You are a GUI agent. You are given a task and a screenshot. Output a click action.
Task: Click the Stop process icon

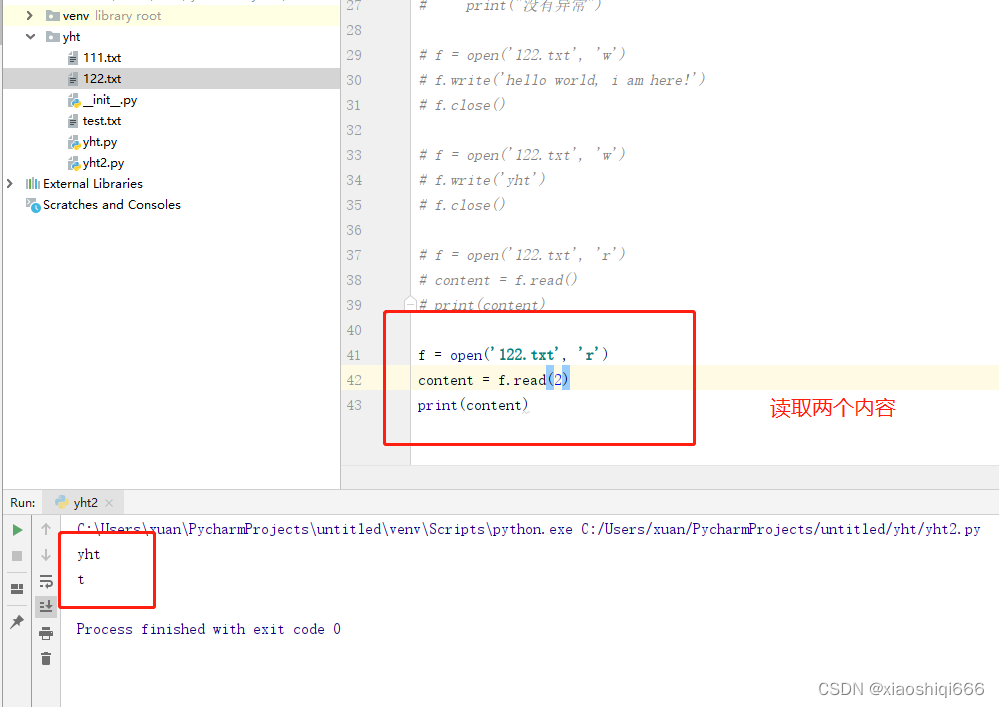pos(17,556)
